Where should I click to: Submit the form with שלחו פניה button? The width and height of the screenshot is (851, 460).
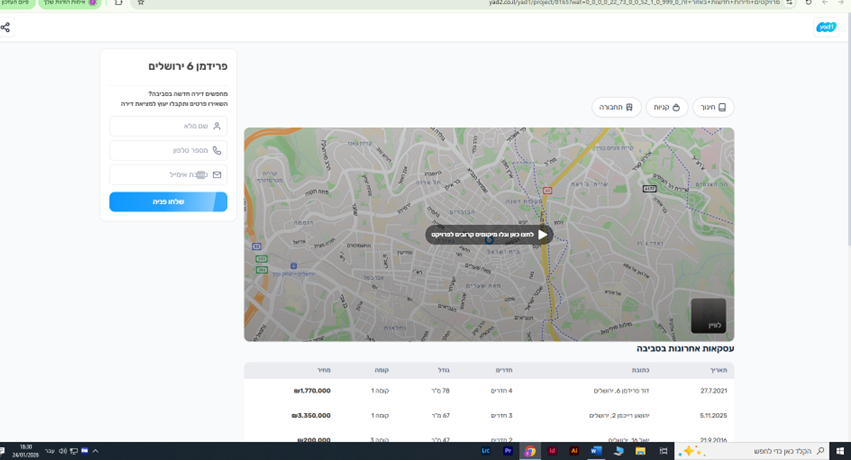click(168, 202)
